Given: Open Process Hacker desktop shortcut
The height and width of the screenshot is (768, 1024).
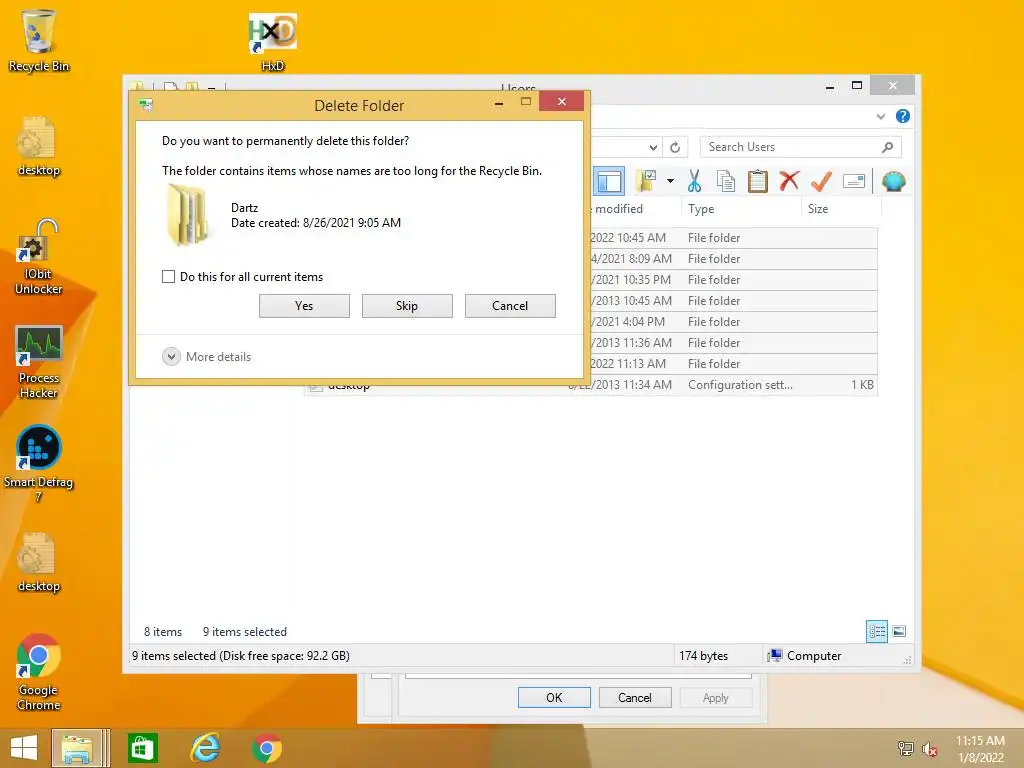Looking at the screenshot, I should 39,362.
